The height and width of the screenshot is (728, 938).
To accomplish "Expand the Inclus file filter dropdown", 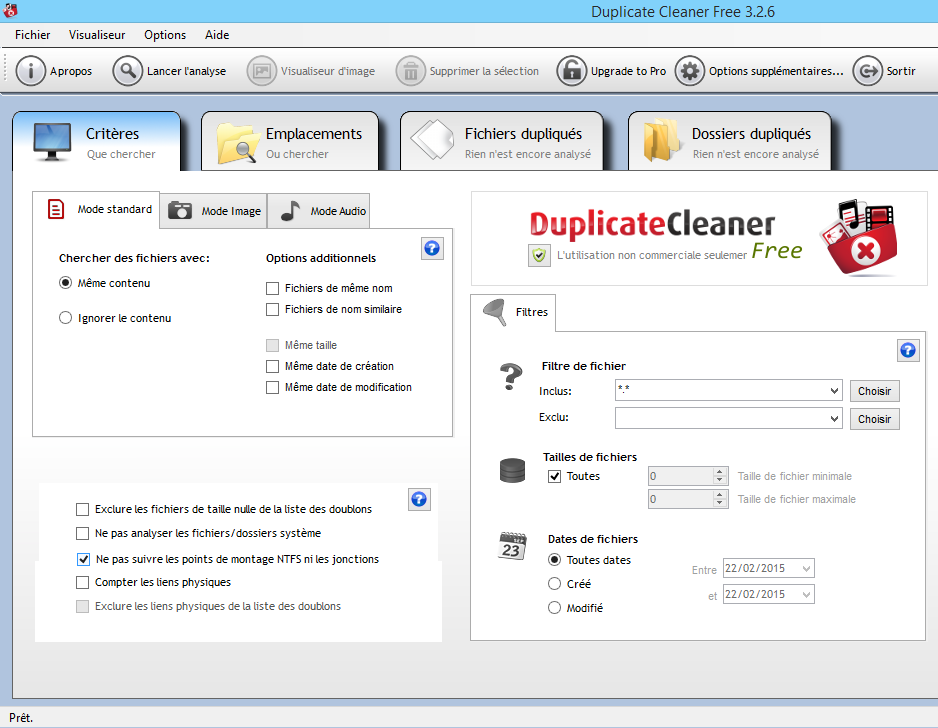I will [835, 391].
